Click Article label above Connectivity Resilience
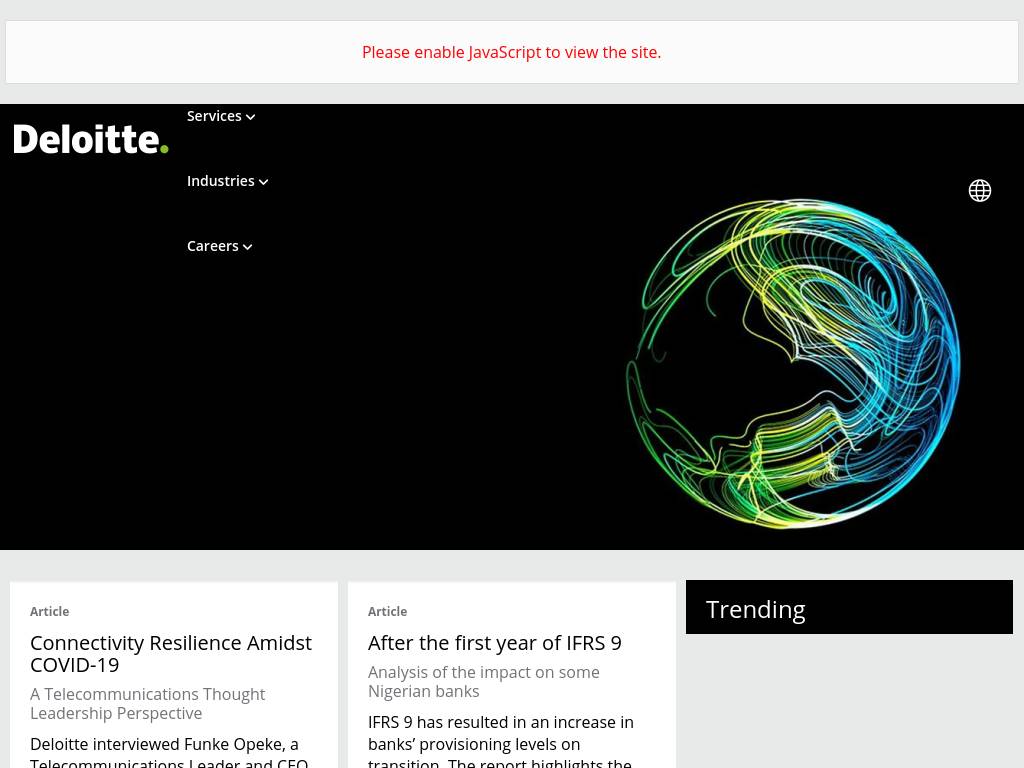Image resolution: width=1024 pixels, height=768 pixels. pyautogui.click(x=49, y=611)
